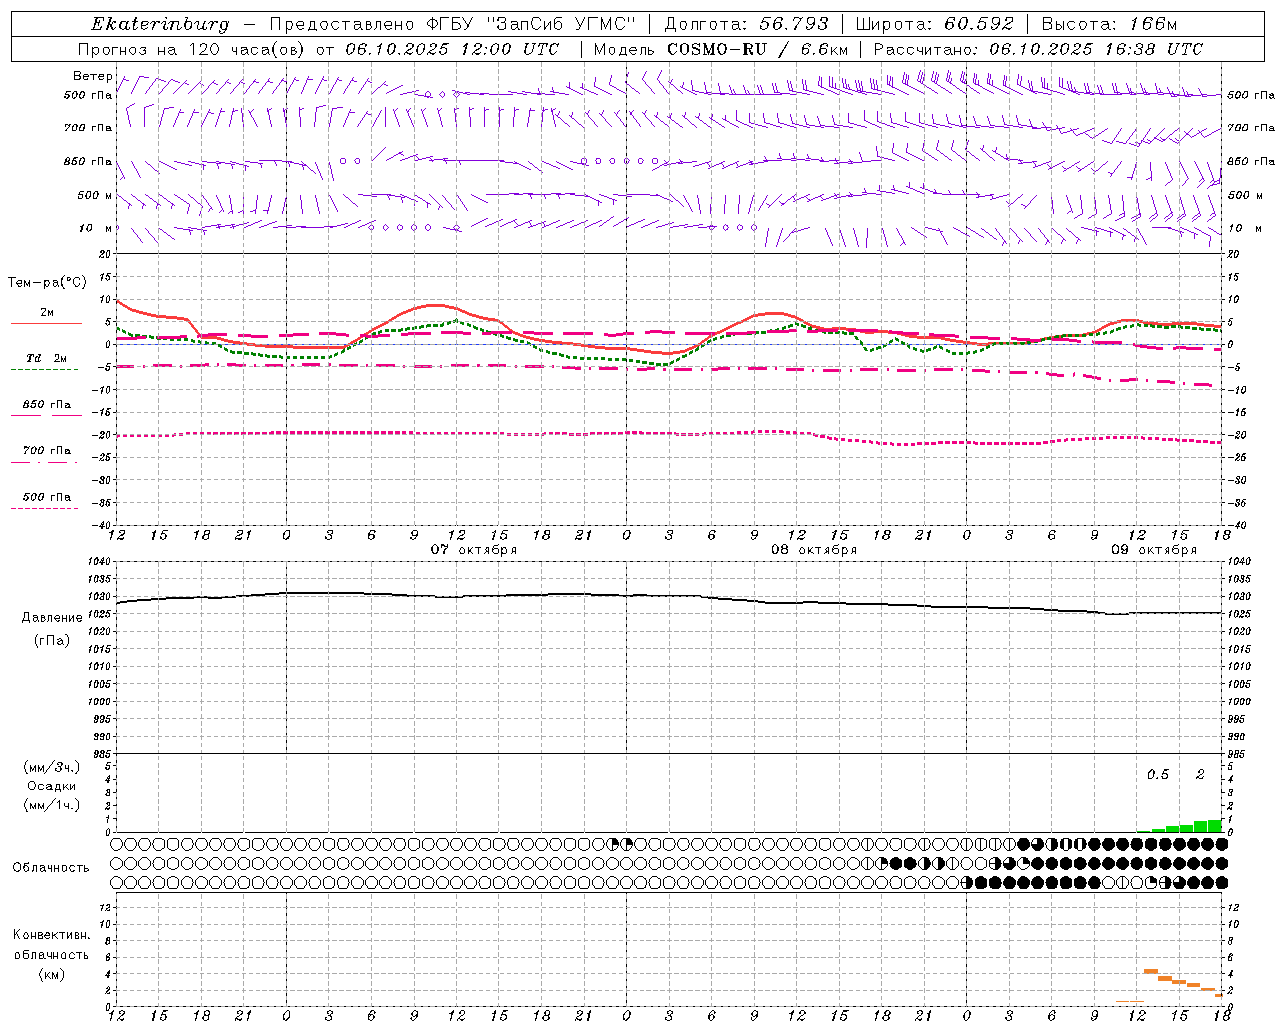
Task: Click the Конвективн. label text
Action: pos(51,935)
